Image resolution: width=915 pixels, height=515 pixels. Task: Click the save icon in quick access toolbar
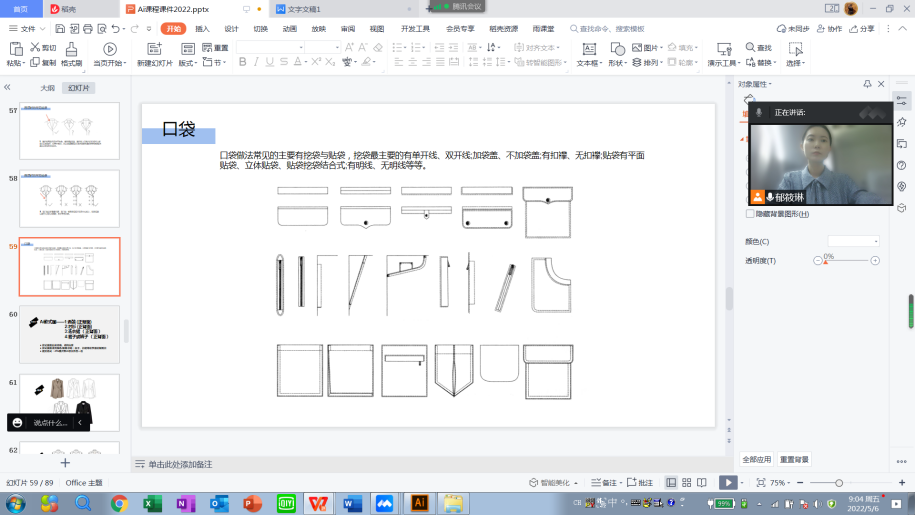(60, 29)
